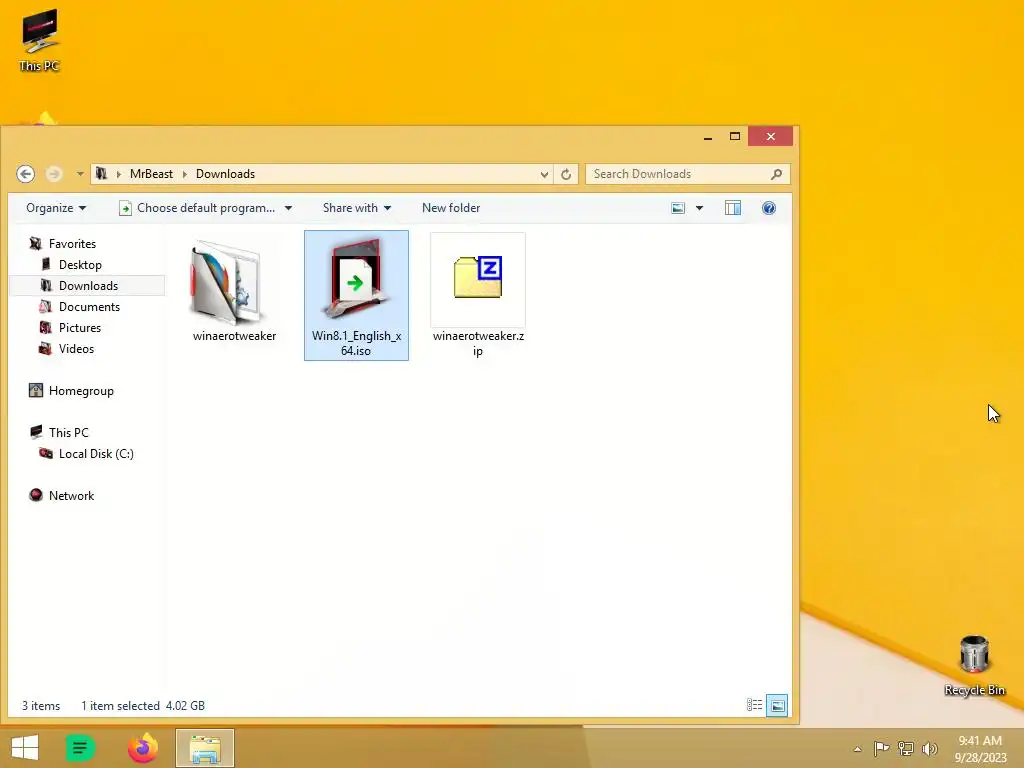Select the winaerotweaker folder thumbnail
Screen dimensions: 1024x768
pos(225,281)
